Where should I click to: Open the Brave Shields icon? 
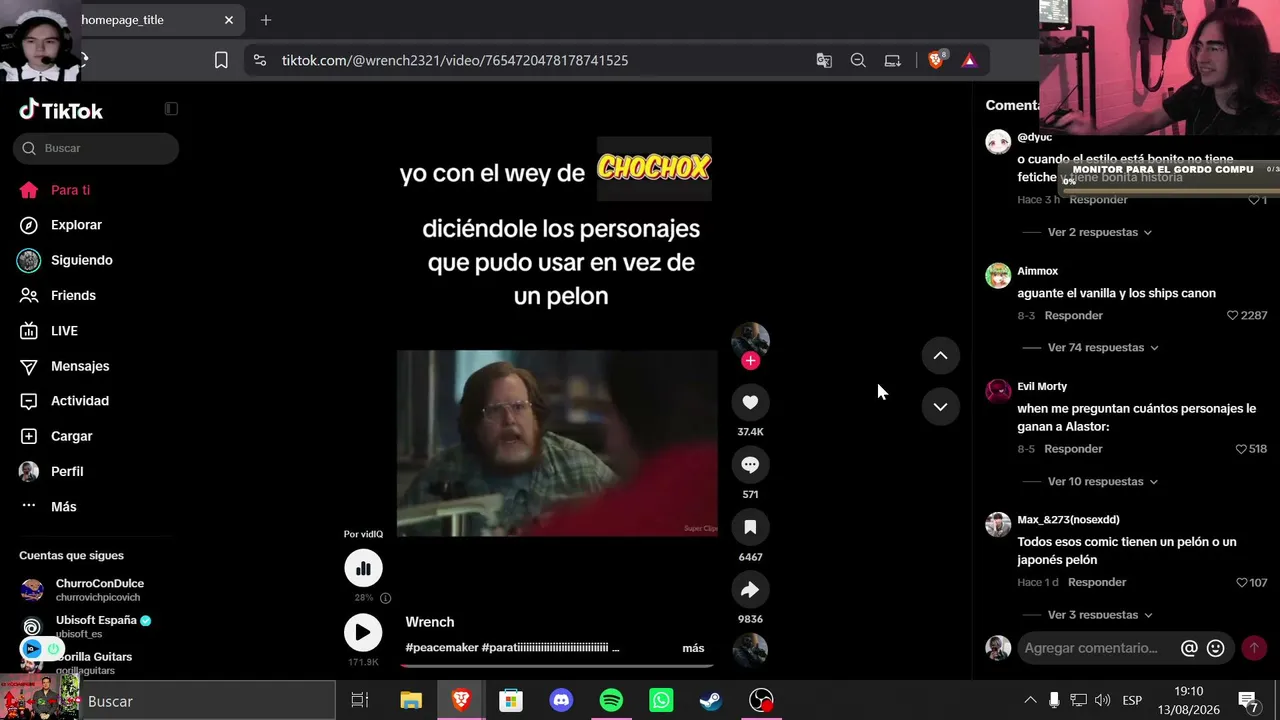tap(937, 60)
